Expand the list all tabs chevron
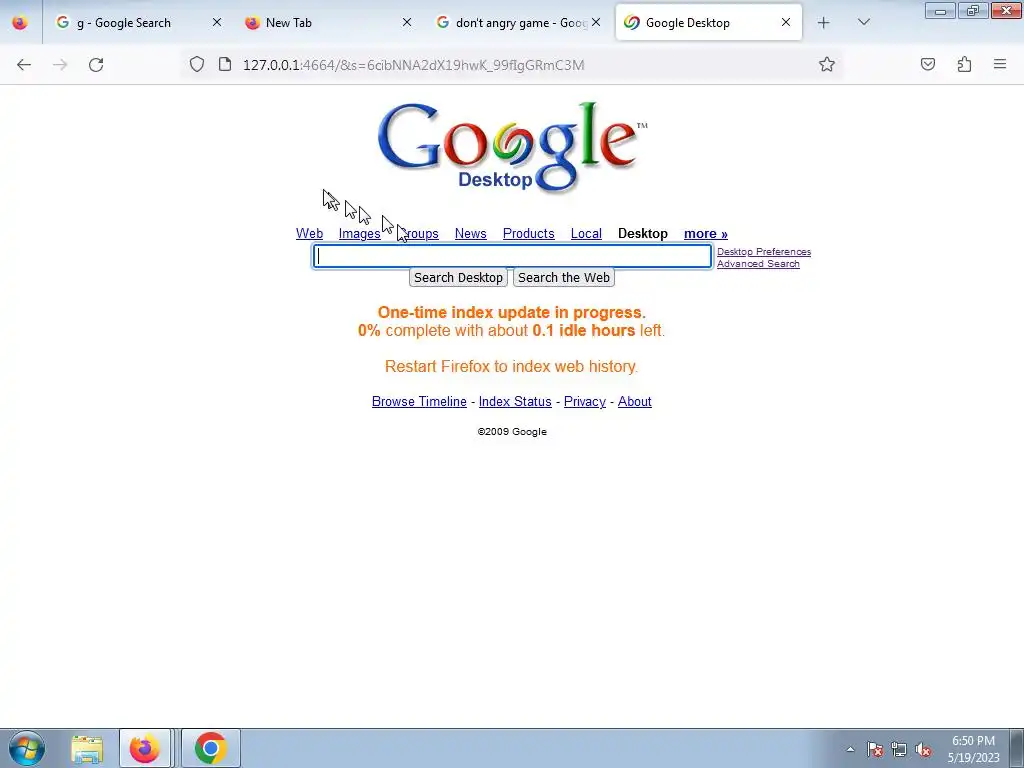This screenshot has width=1024, height=768. [863, 22]
